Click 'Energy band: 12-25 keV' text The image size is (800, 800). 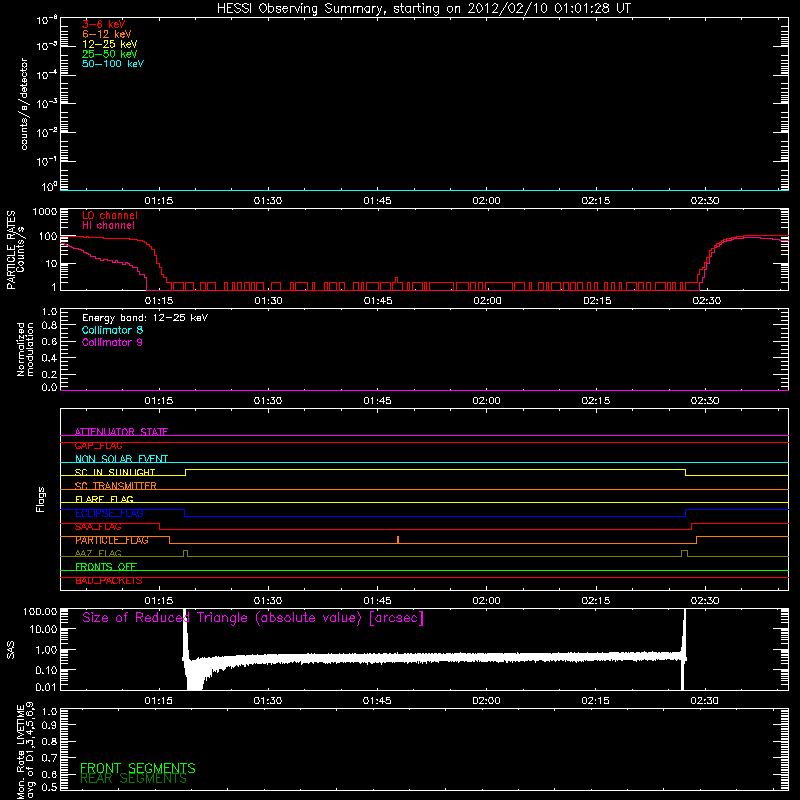coord(145,318)
